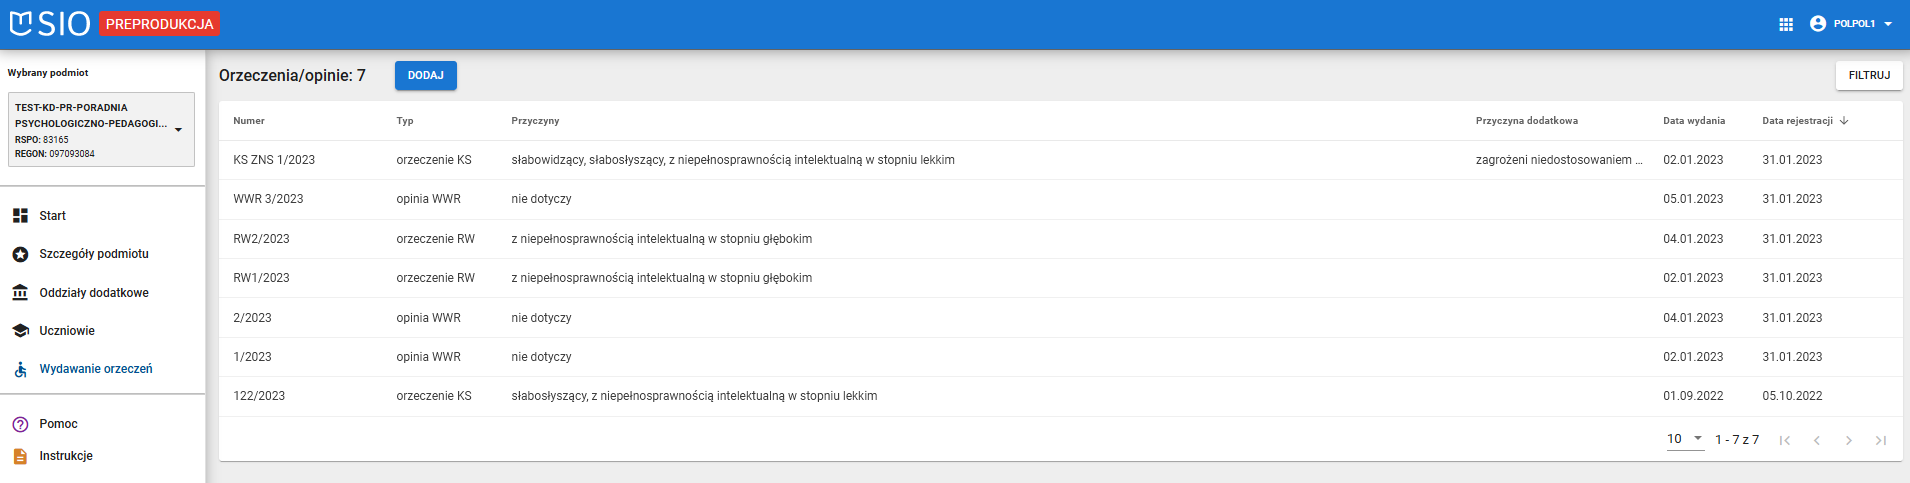Click the SIO logo

pyautogui.click(x=50, y=23)
